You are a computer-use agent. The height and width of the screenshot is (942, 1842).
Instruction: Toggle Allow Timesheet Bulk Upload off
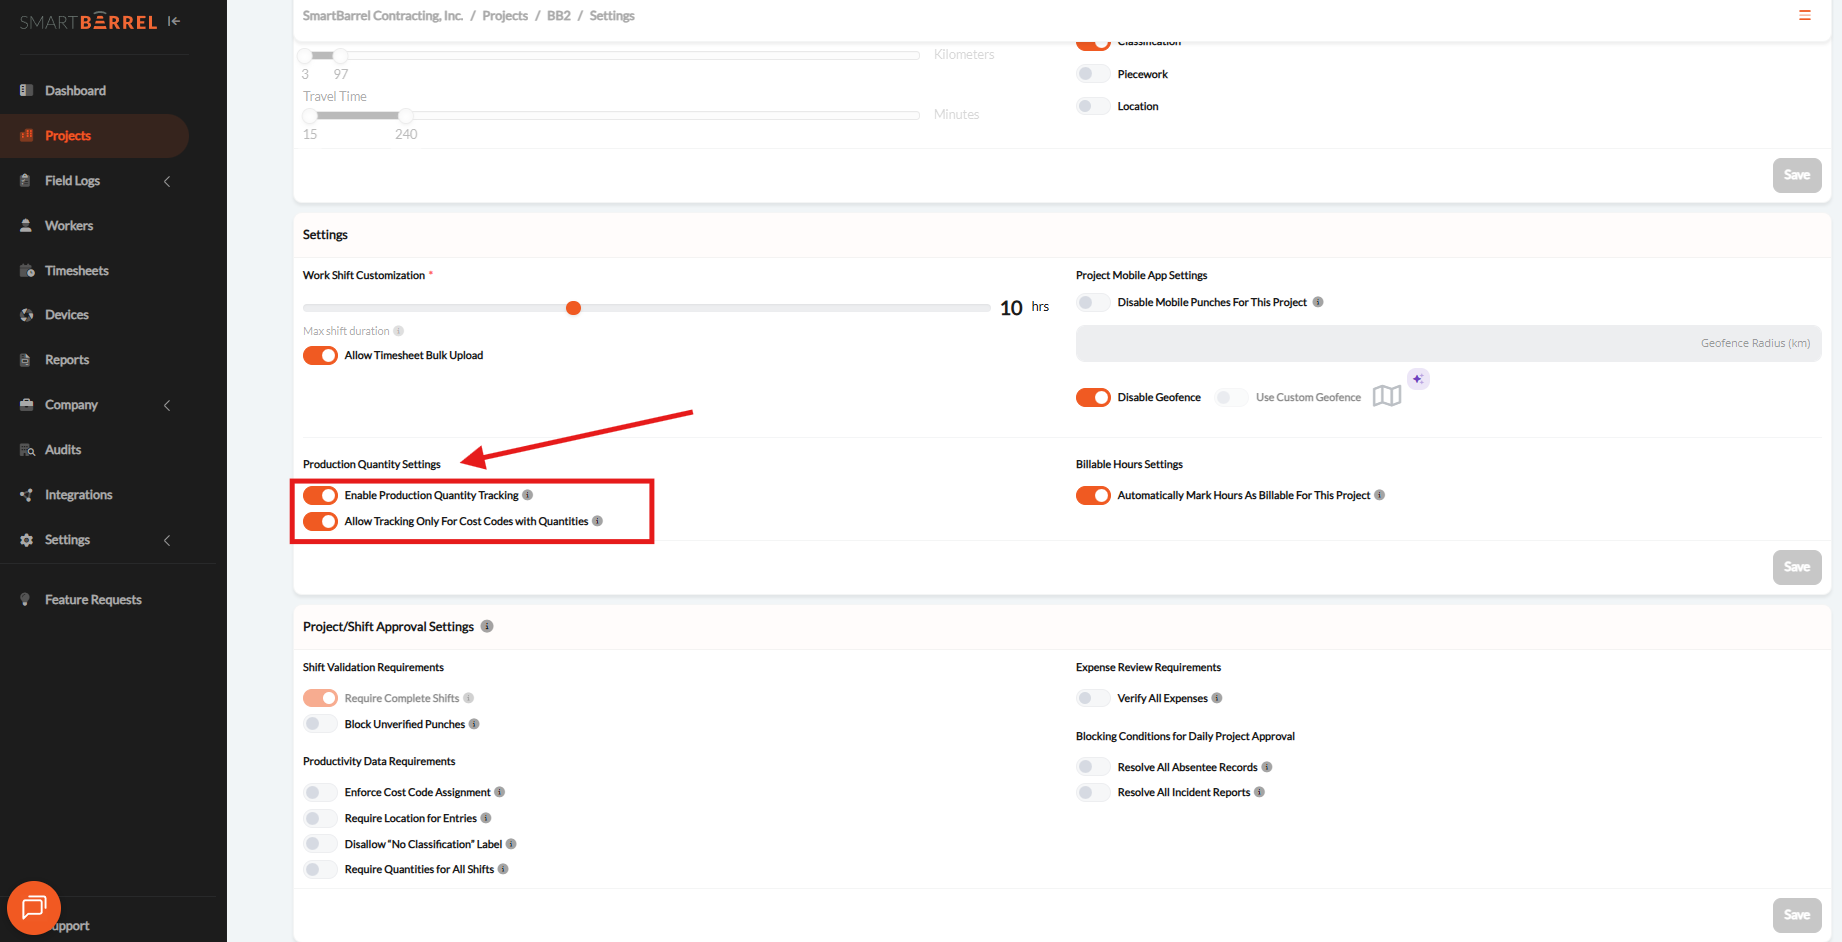coord(320,356)
